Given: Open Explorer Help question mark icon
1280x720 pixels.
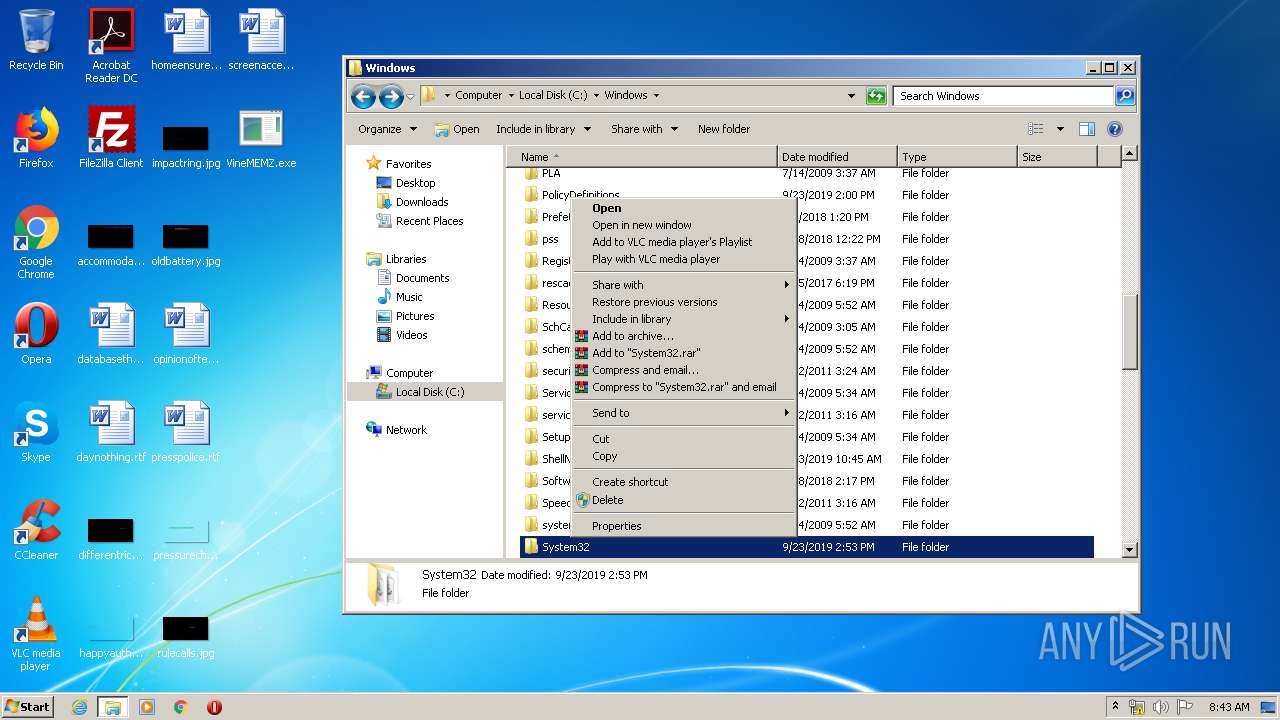Looking at the screenshot, I should 1115,129.
